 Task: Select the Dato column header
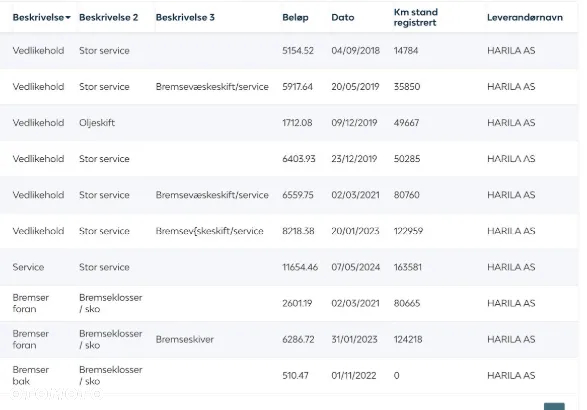(x=343, y=17)
